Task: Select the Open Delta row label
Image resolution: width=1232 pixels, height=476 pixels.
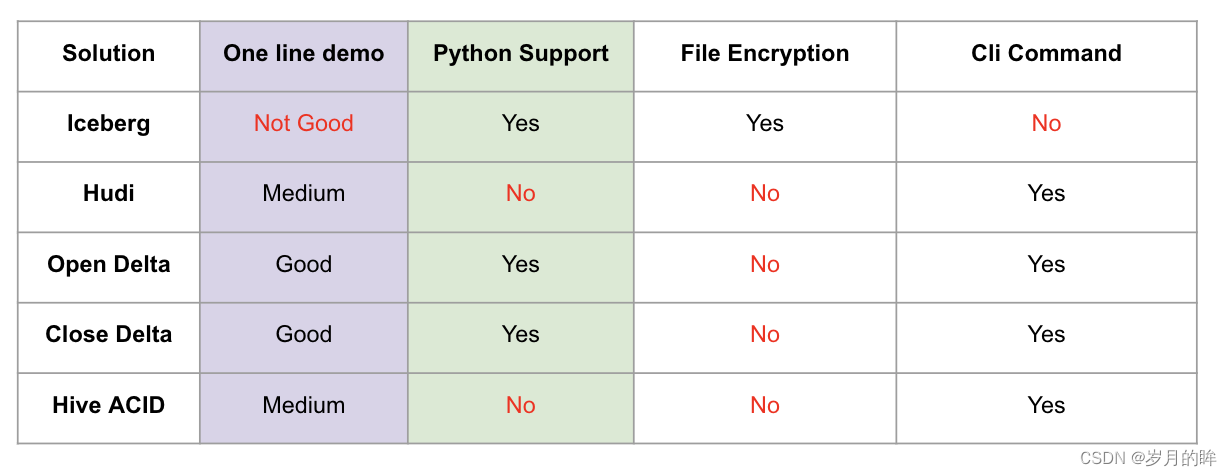Action: click(109, 265)
